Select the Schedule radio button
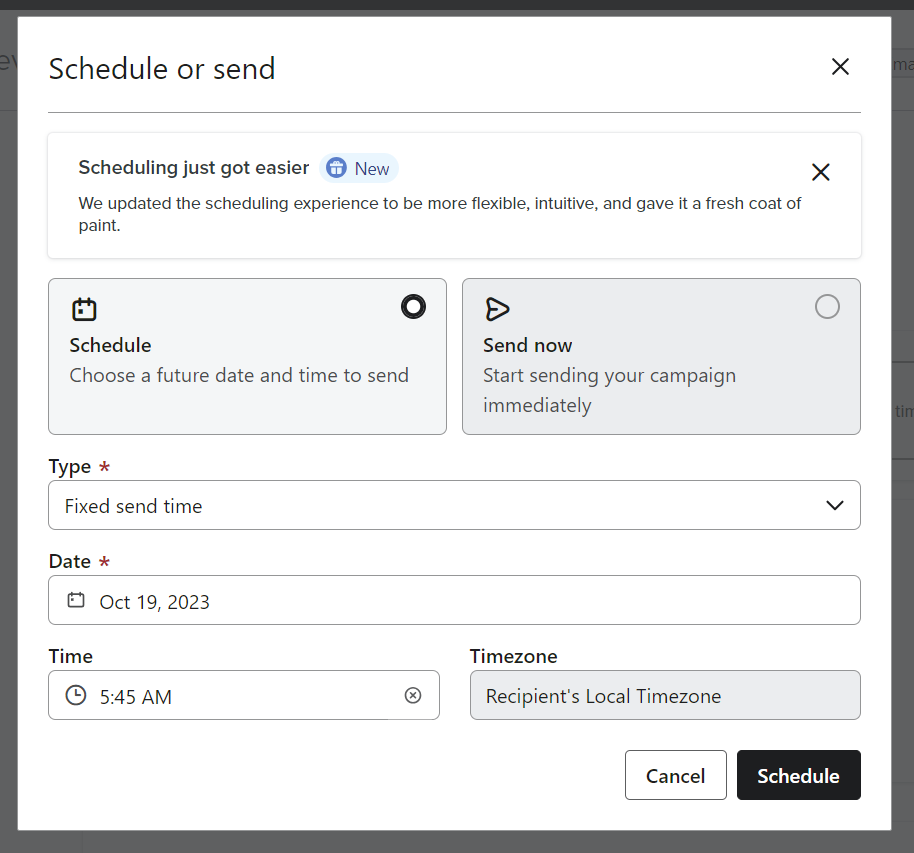 [x=413, y=307]
